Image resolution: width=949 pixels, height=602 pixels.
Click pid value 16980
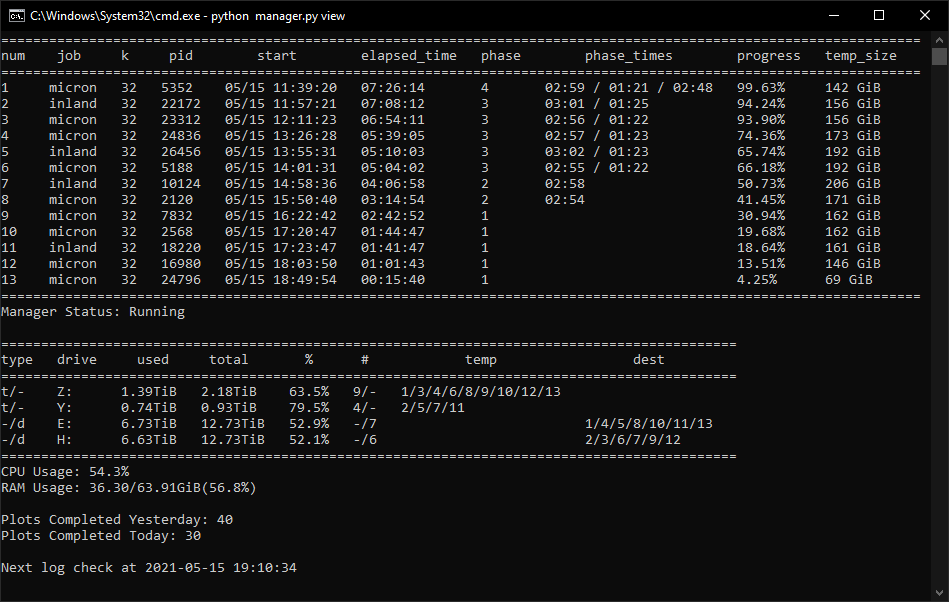[x=180, y=264]
